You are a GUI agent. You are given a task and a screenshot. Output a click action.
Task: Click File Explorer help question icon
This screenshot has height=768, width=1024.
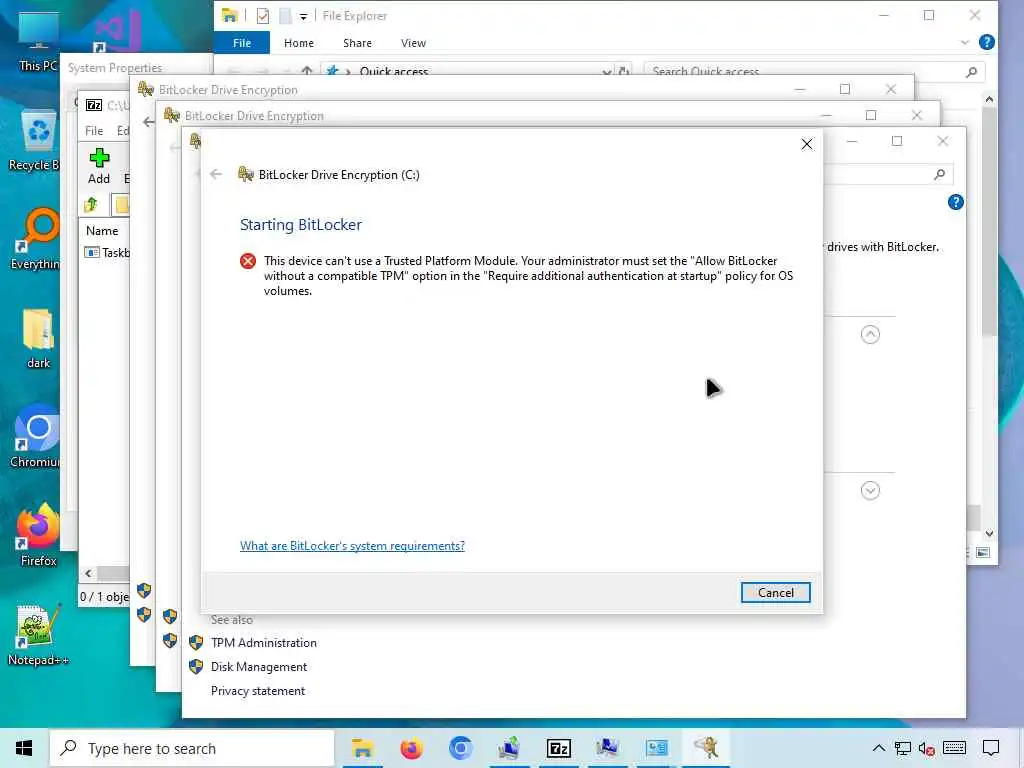[987, 42]
